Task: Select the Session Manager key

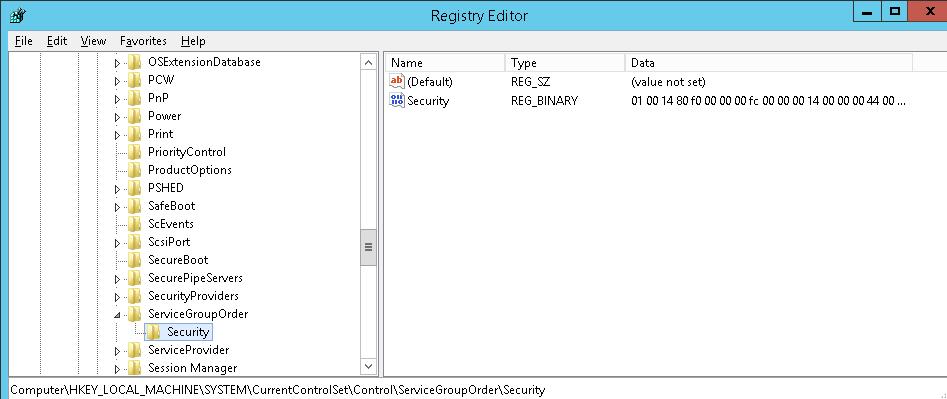Action: point(193,368)
